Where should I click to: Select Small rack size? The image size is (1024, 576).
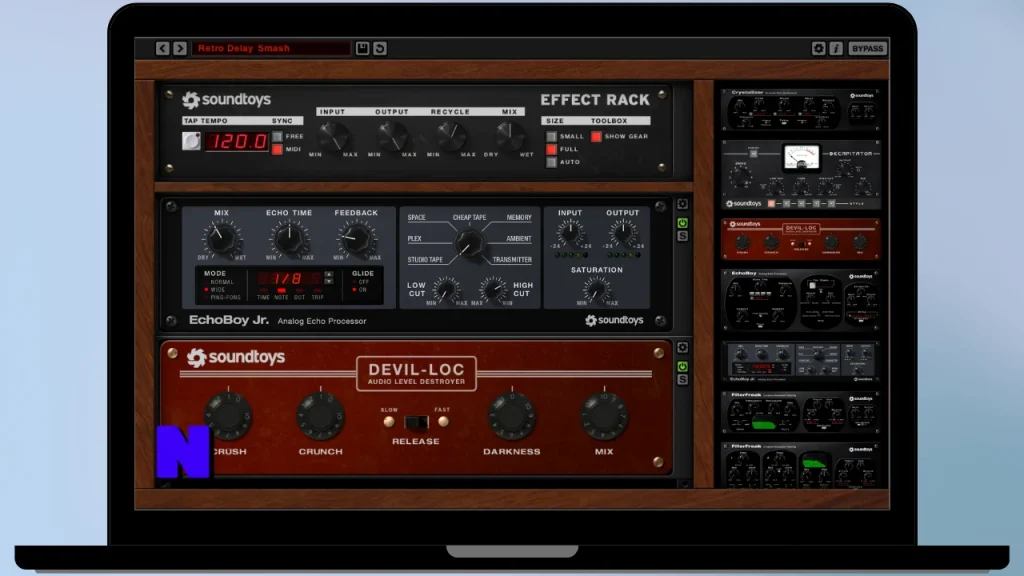coord(552,136)
